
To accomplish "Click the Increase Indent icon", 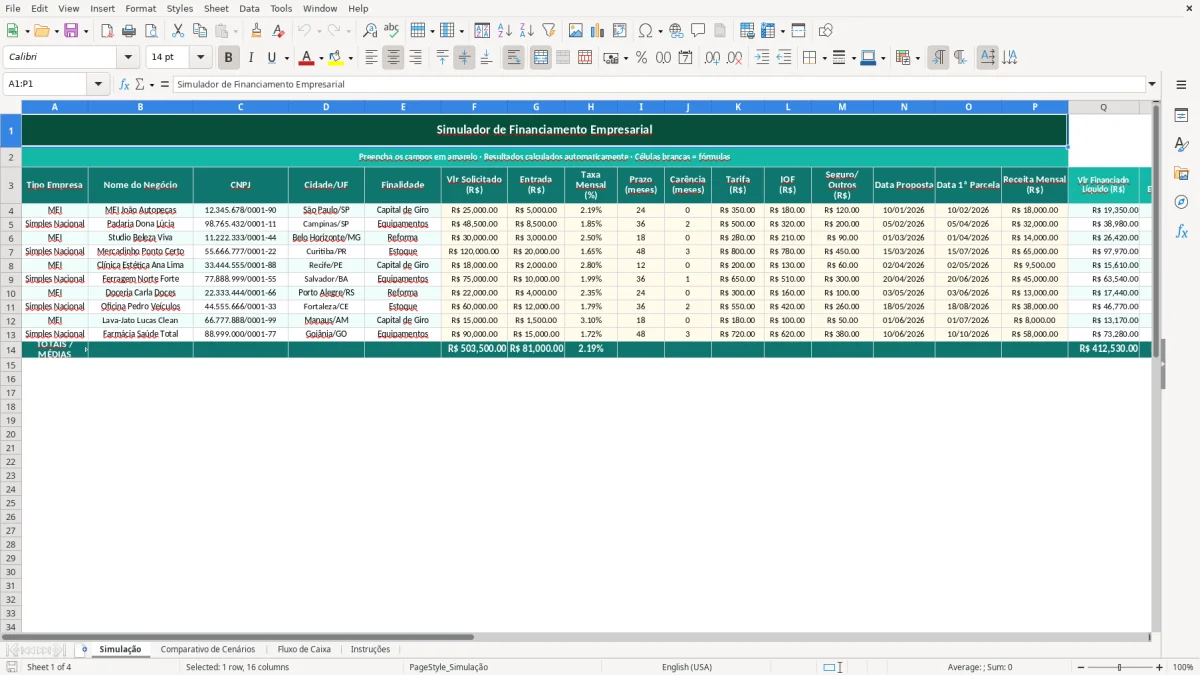I will (x=762, y=58).
